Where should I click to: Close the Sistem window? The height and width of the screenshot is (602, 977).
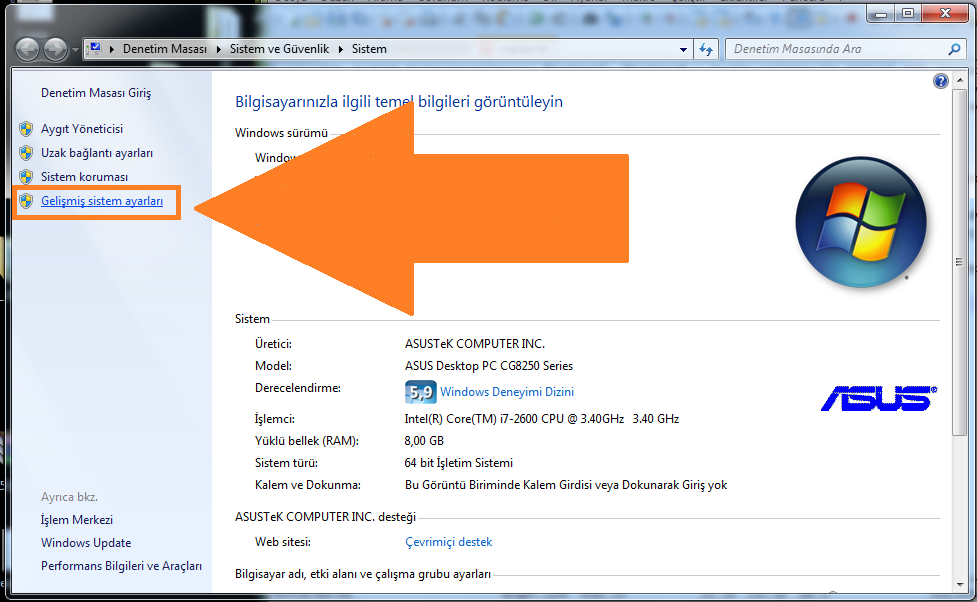click(945, 13)
